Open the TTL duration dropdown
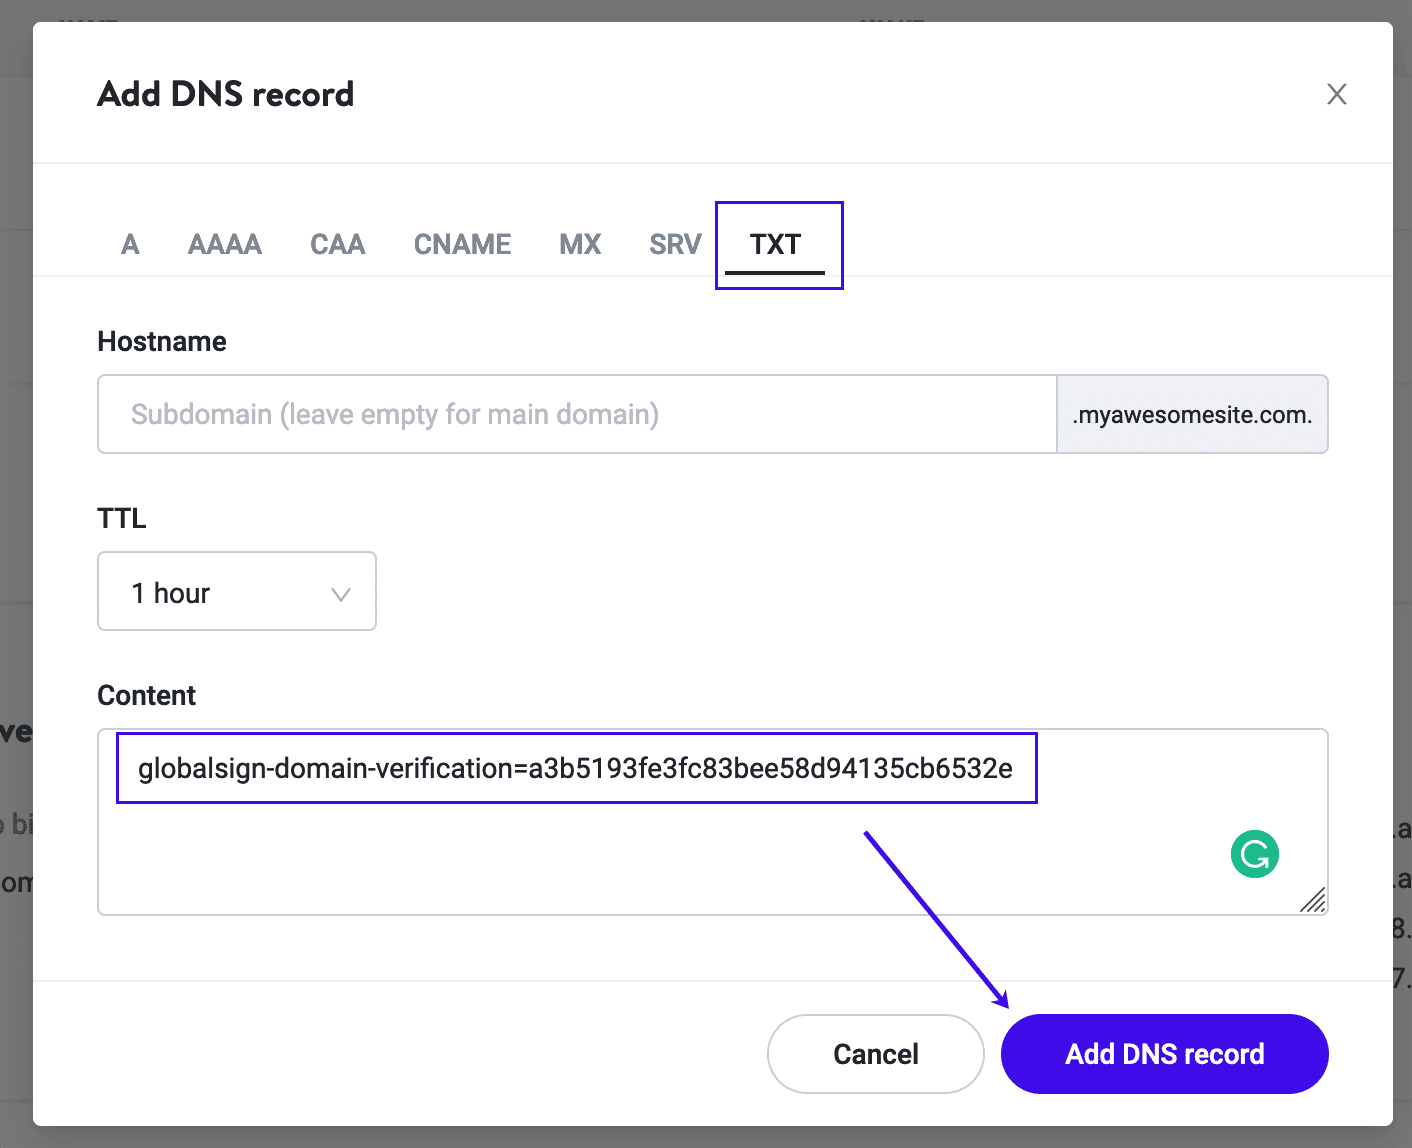This screenshot has height=1148, width=1412. point(236,591)
